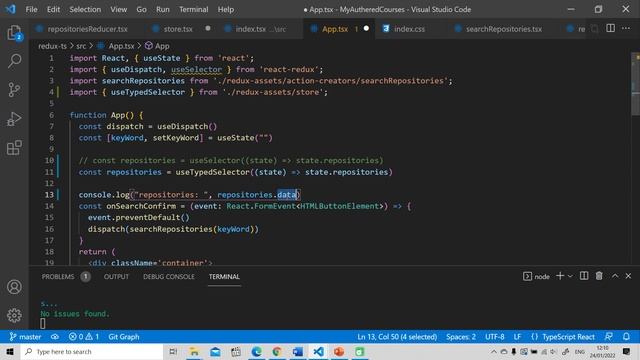This screenshot has width=640, height=360.
Task: Click the editor vertical scrollbar
Action: (x=635, y=84)
